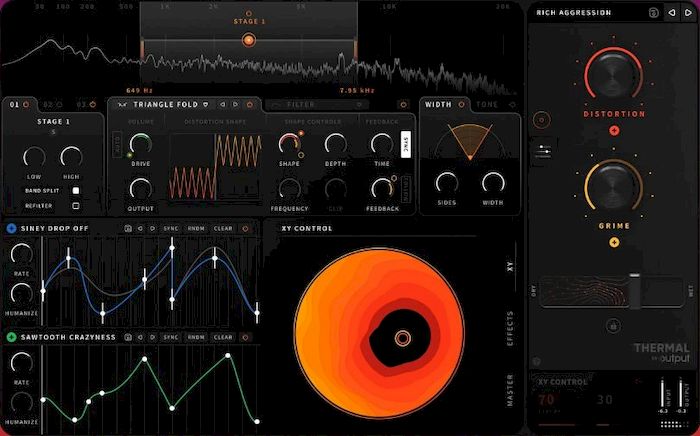Click the Filter dropdown arrow

pyautogui.click(x=359, y=104)
